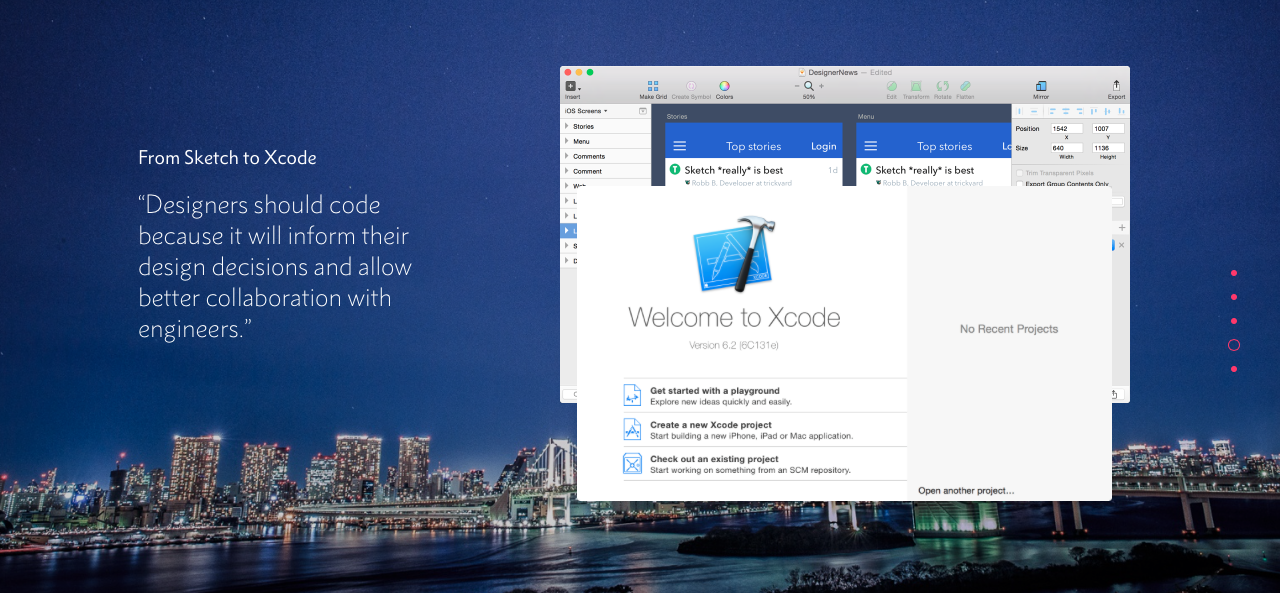Click Create a new Xcode project

pyautogui.click(x=711, y=425)
